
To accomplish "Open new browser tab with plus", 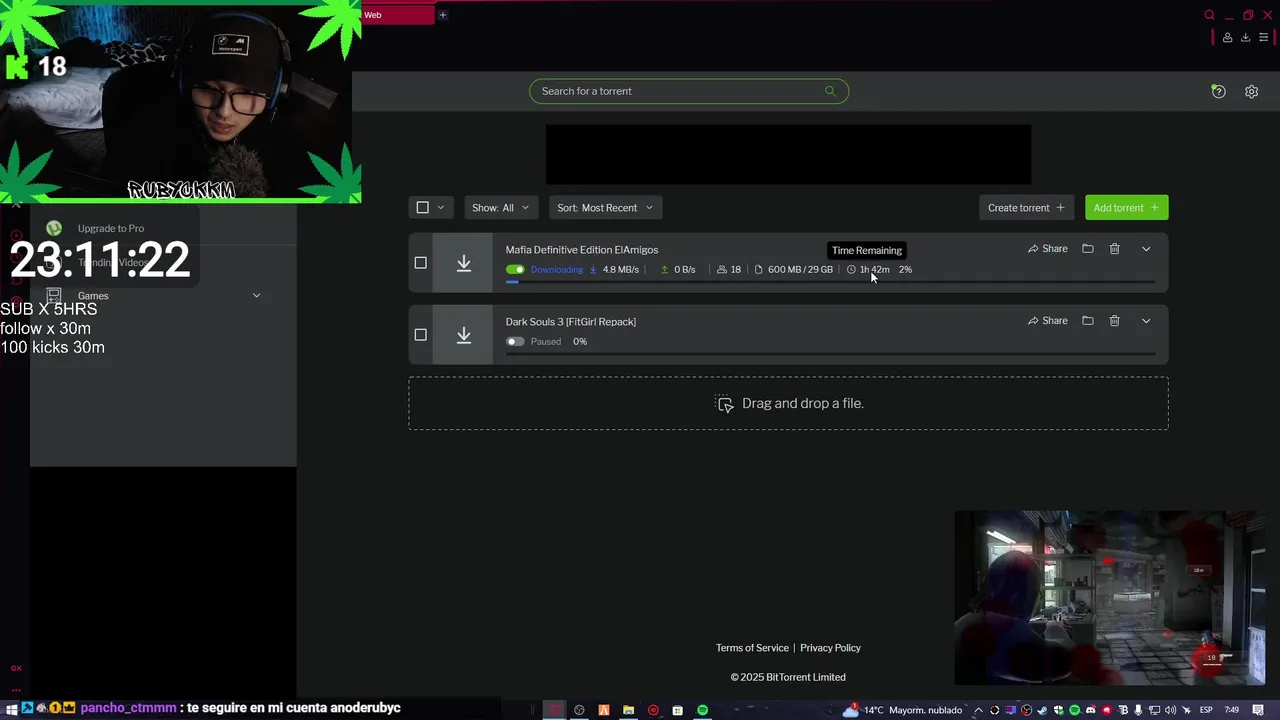I will point(442,15).
